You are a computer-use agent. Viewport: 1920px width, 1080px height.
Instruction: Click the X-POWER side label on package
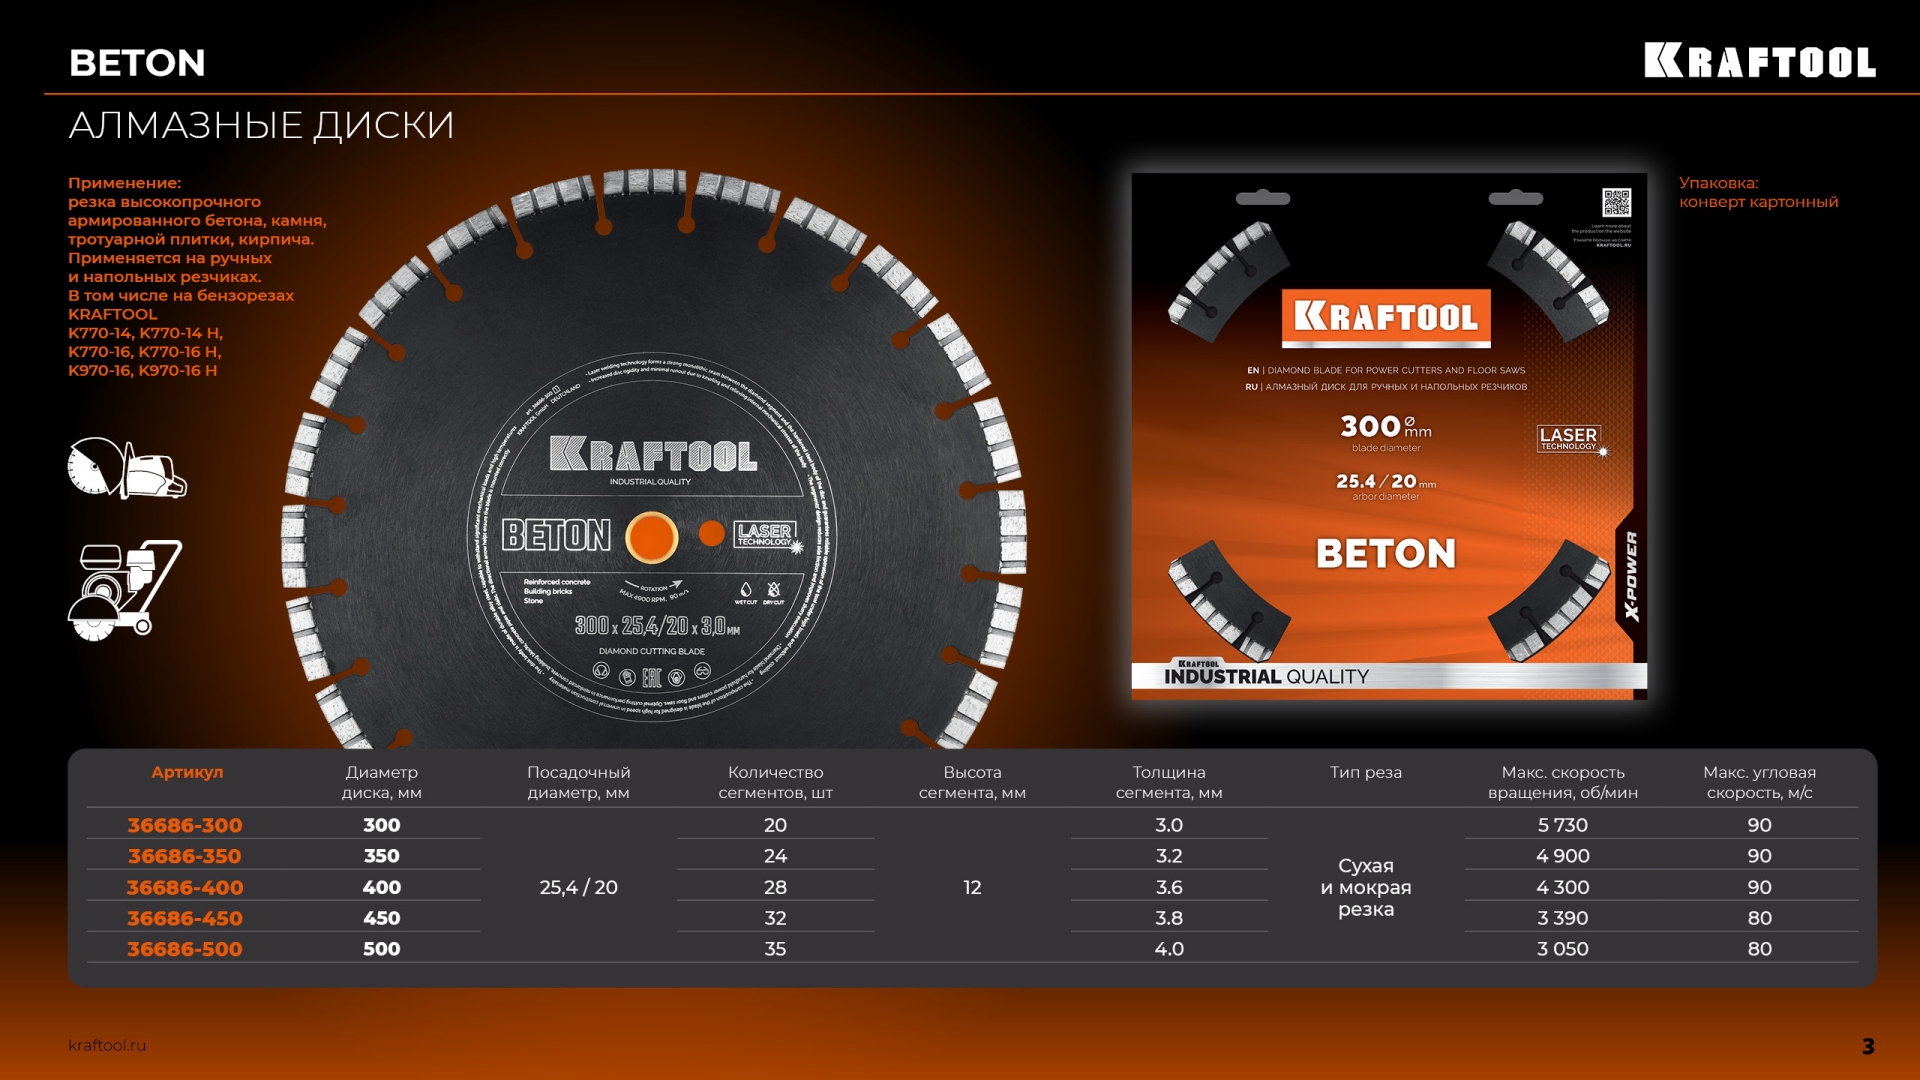click(x=1632, y=576)
